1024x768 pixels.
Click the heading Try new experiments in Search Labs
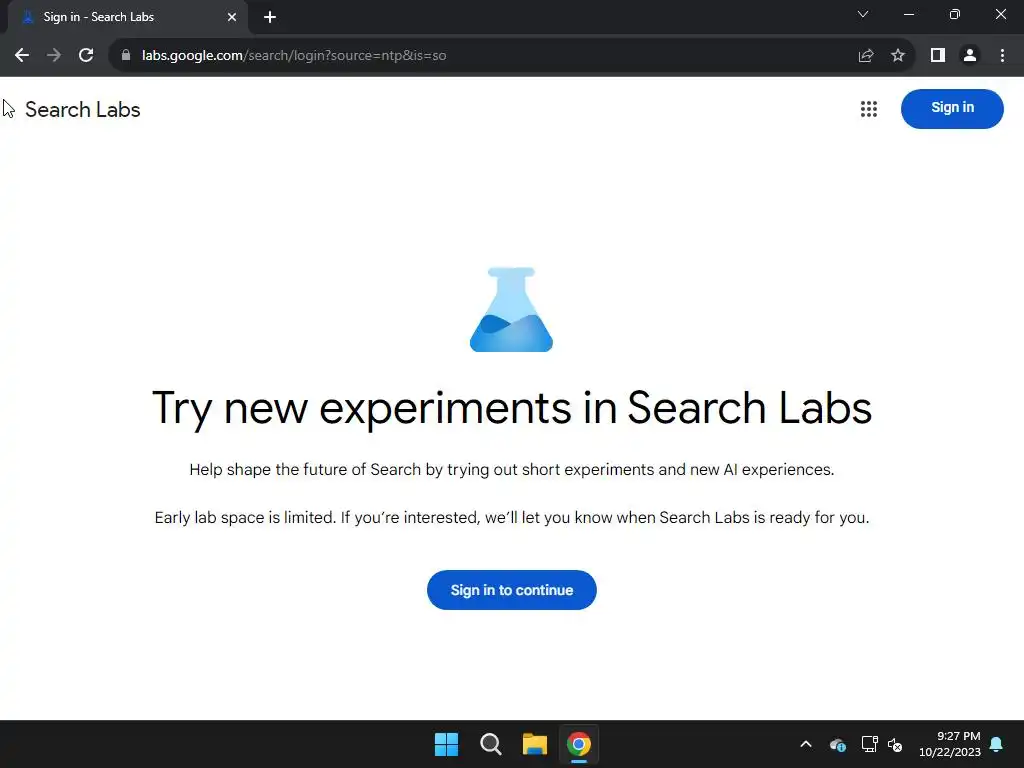click(512, 408)
